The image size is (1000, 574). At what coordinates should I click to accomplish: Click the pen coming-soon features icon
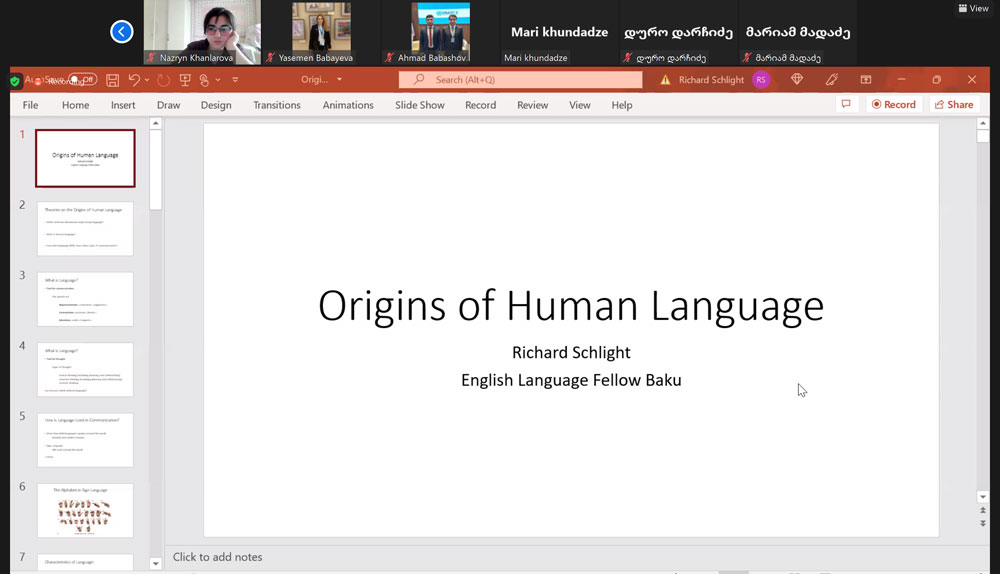pyautogui.click(x=832, y=80)
